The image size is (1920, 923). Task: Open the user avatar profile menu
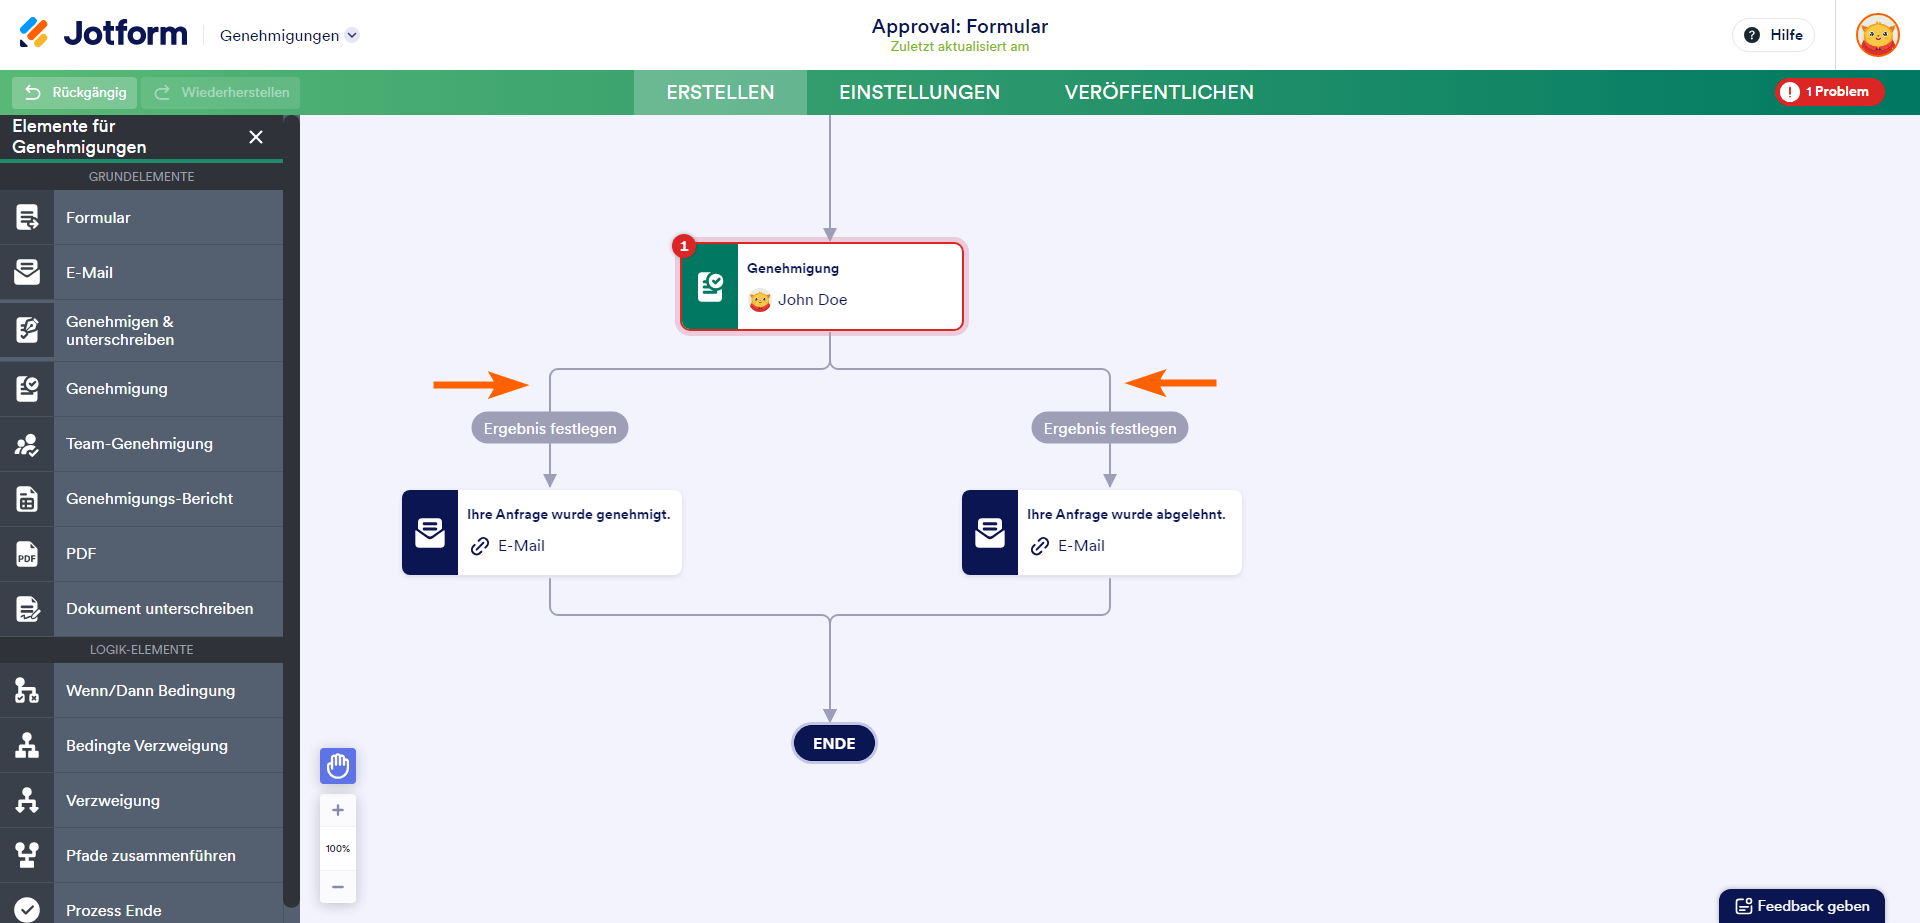1877,35
